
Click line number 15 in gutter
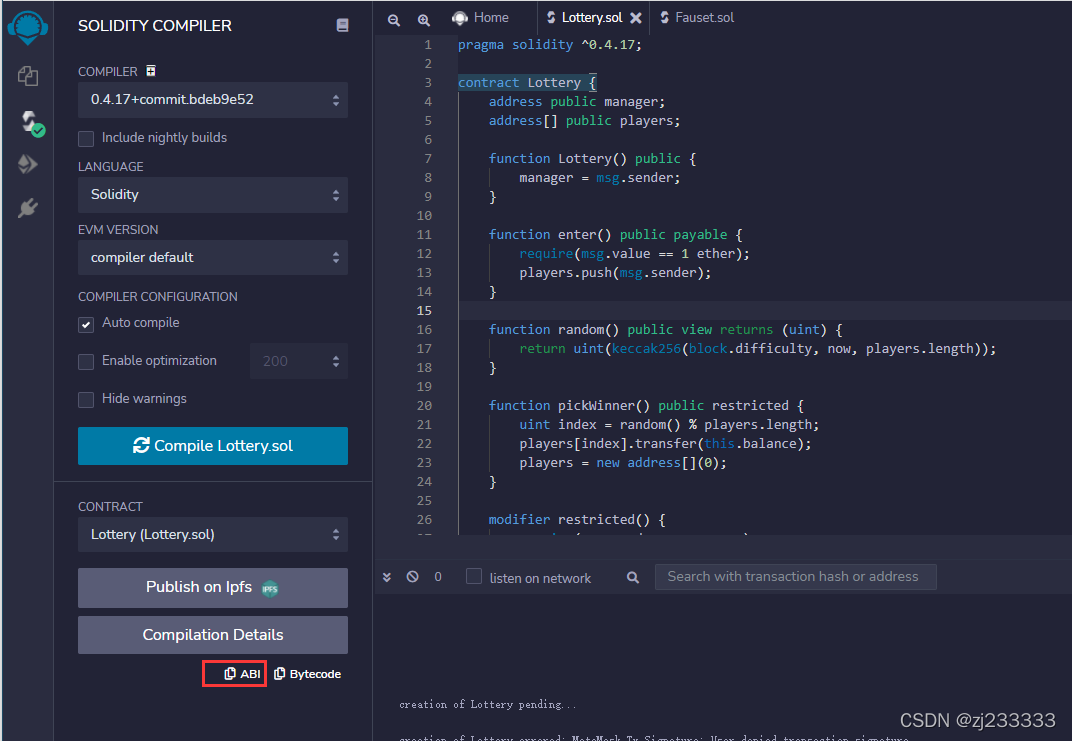(x=424, y=310)
